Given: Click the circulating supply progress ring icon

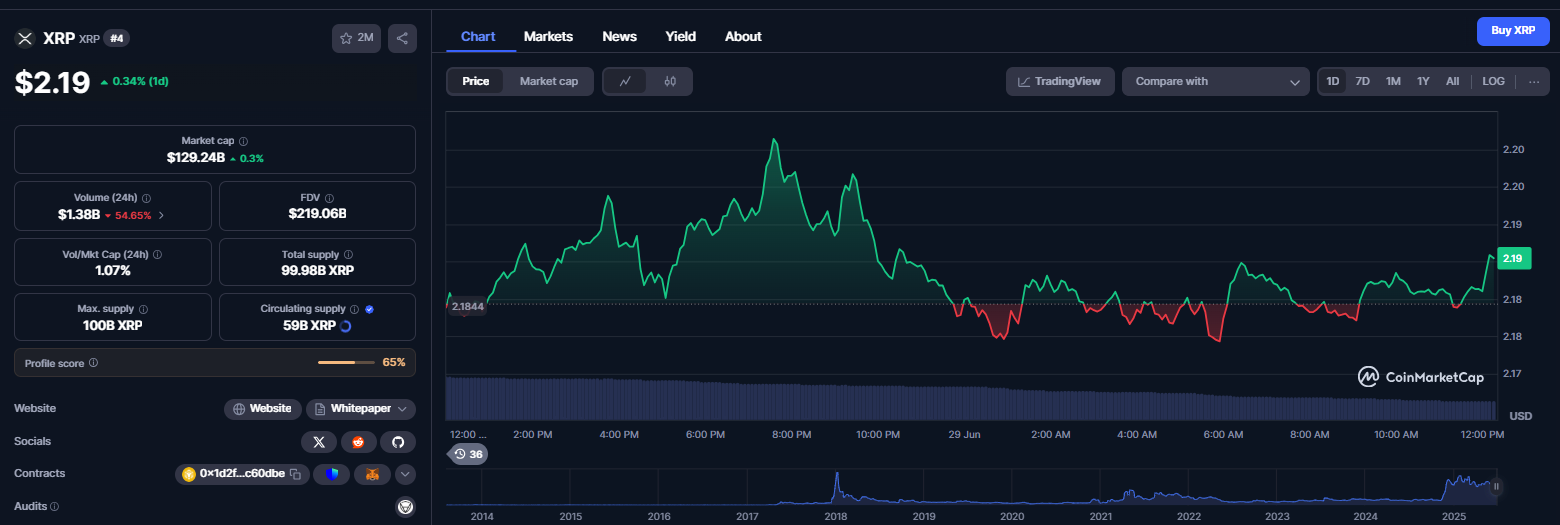Looking at the screenshot, I should tap(346, 326).
